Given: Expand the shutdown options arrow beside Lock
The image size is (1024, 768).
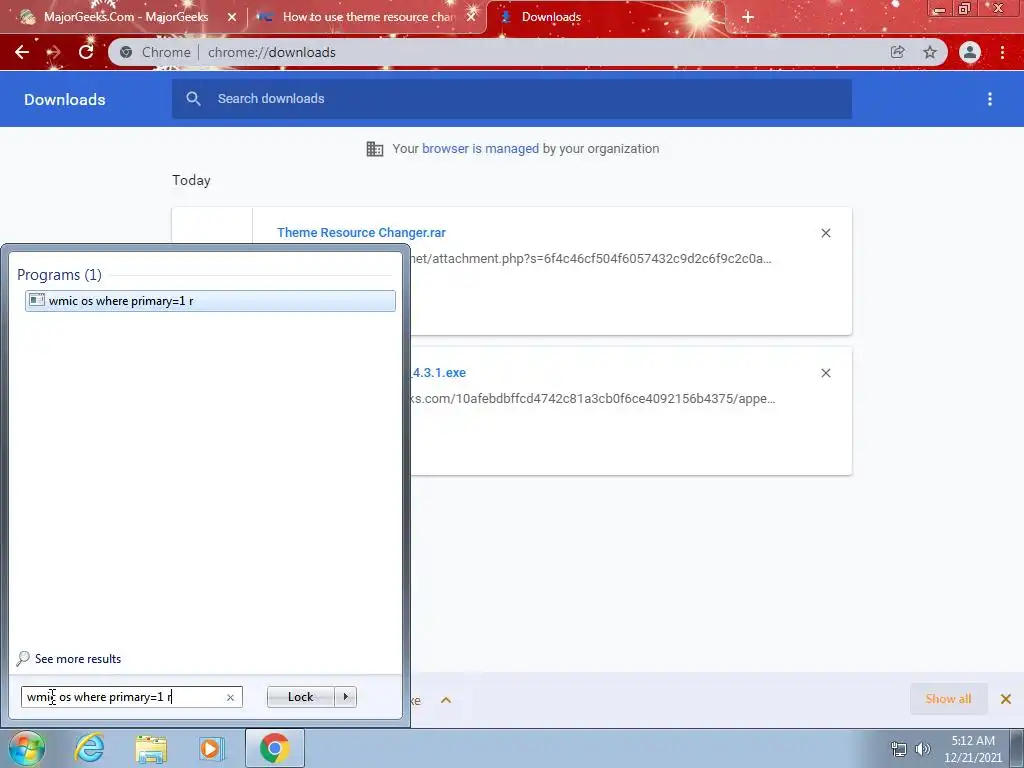Looking at the screenshot, I should 345,697.
